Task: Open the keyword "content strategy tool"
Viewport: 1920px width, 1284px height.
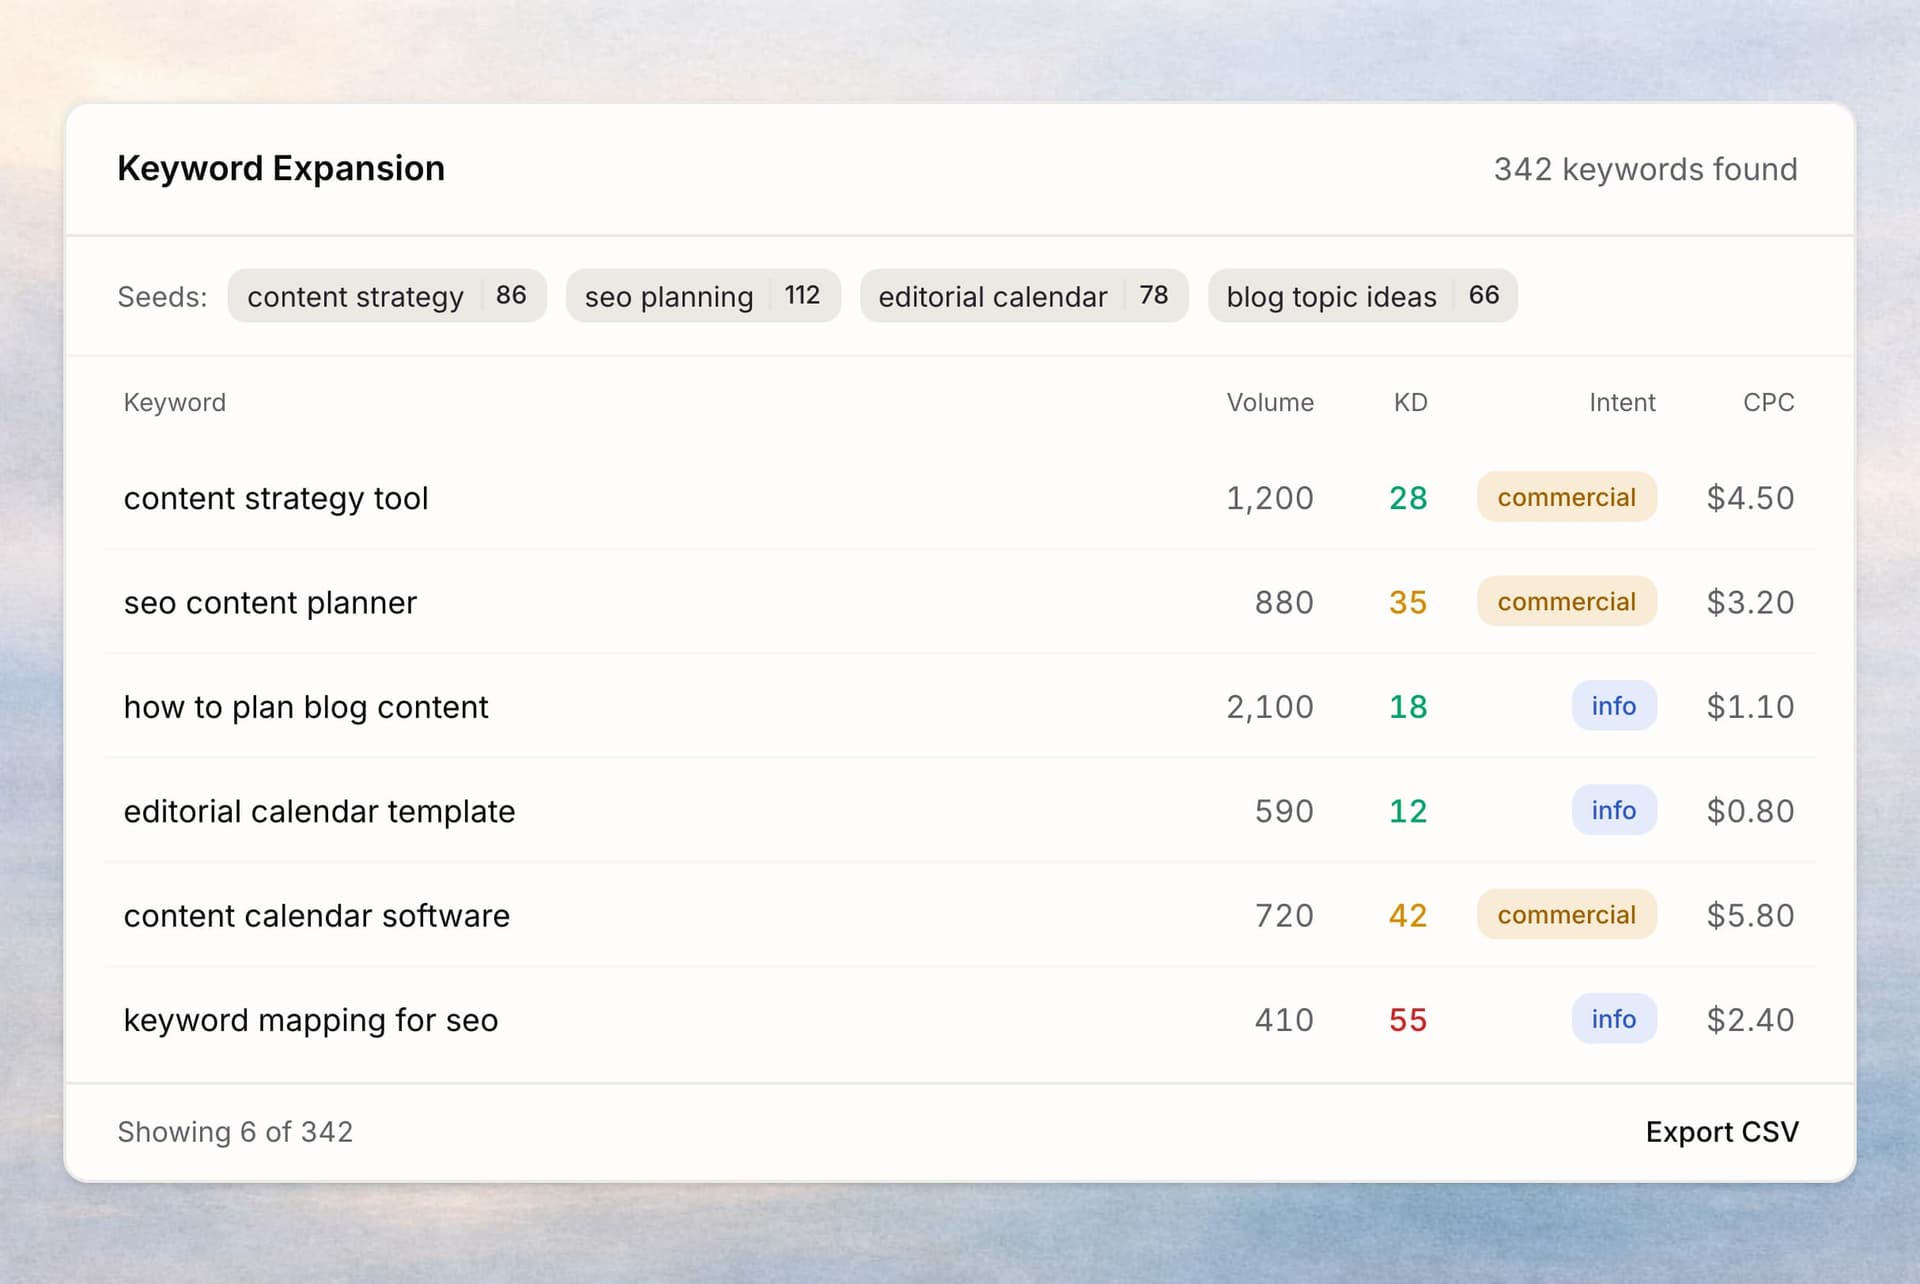Action: tap(277, 498)
